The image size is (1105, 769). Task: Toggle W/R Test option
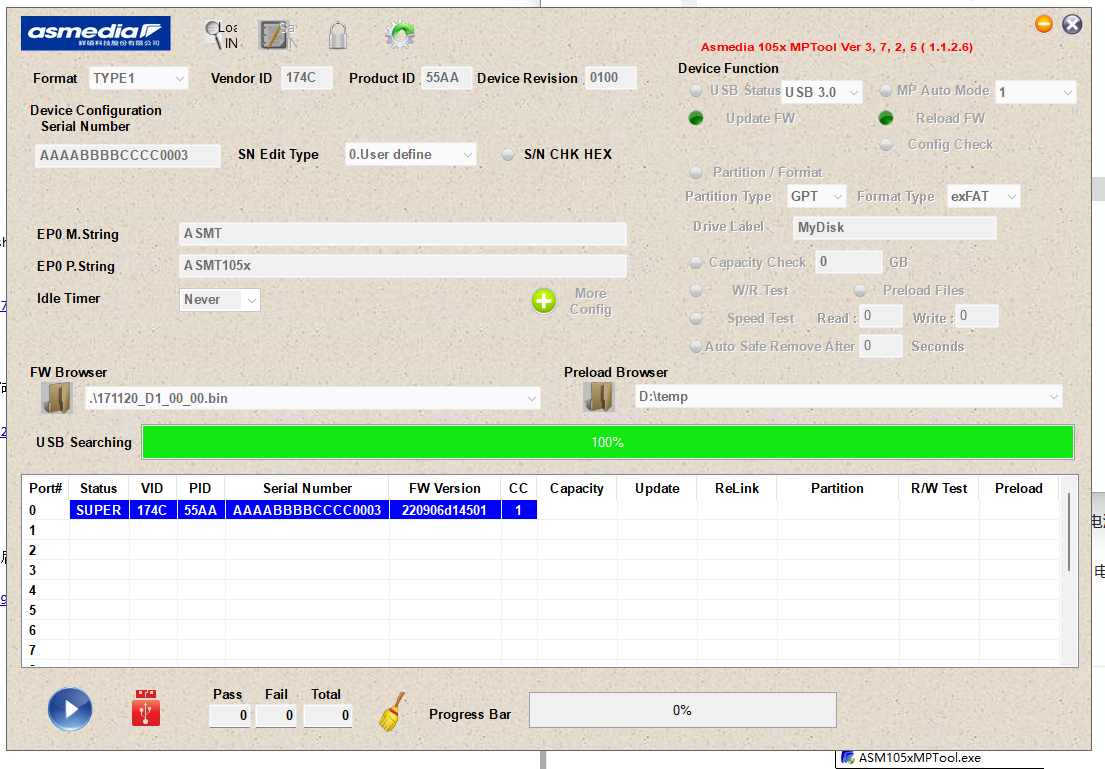(696, 290)
